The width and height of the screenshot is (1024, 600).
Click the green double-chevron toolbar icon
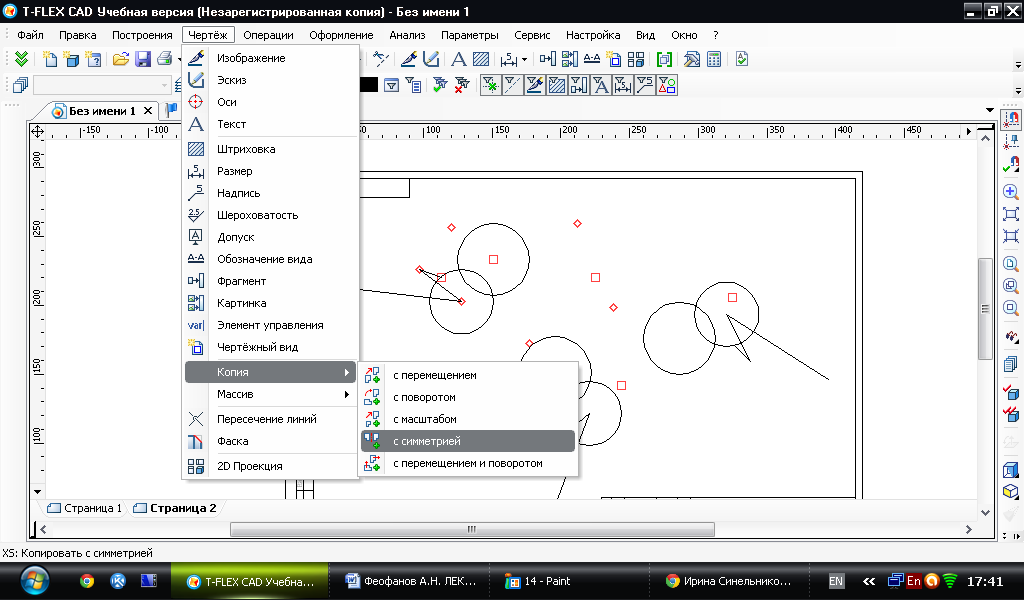pos(22,59)
